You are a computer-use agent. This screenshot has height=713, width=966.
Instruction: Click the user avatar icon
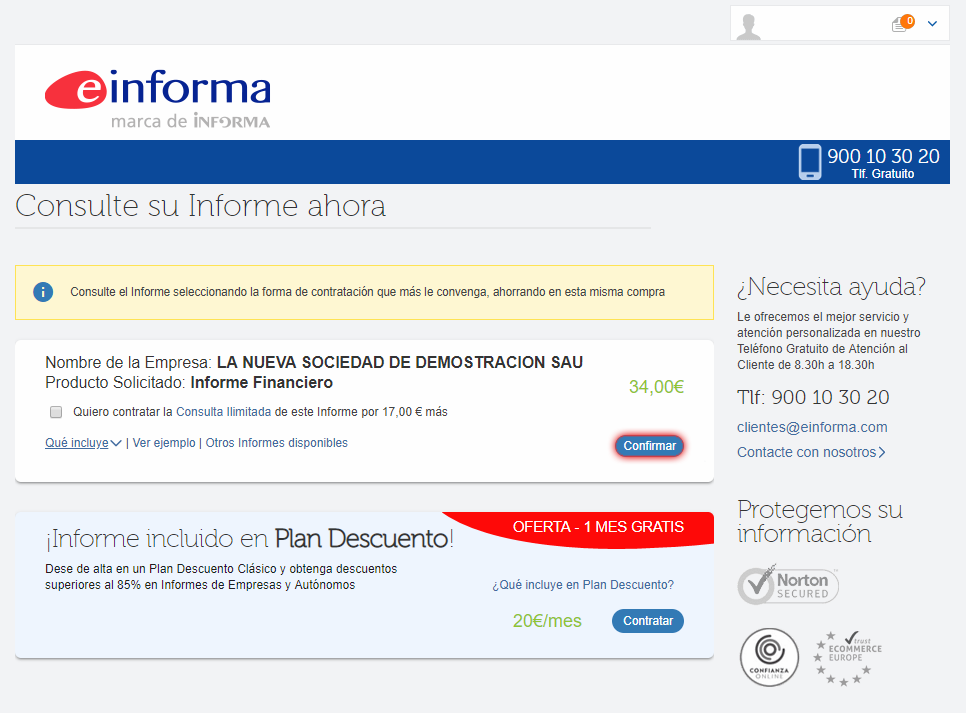click(749, 27)
